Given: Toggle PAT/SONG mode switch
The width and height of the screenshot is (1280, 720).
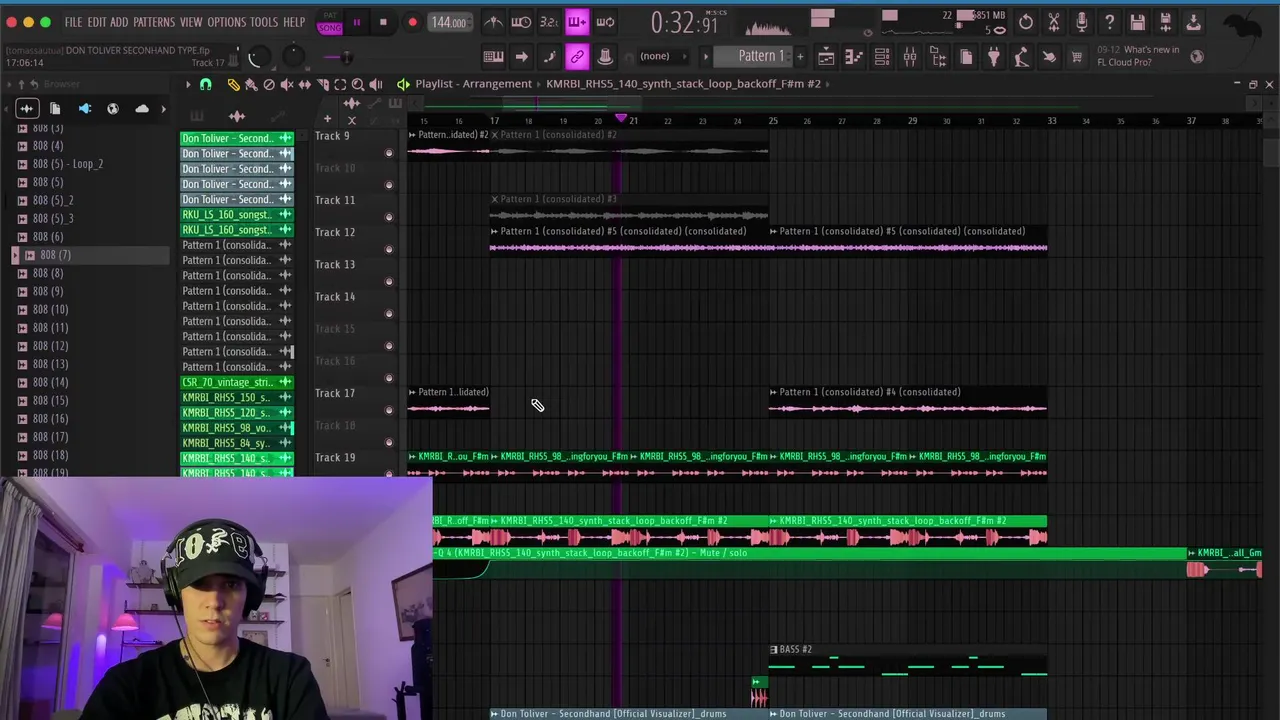Looking at the screenshot, I should (x=330, y=22).
